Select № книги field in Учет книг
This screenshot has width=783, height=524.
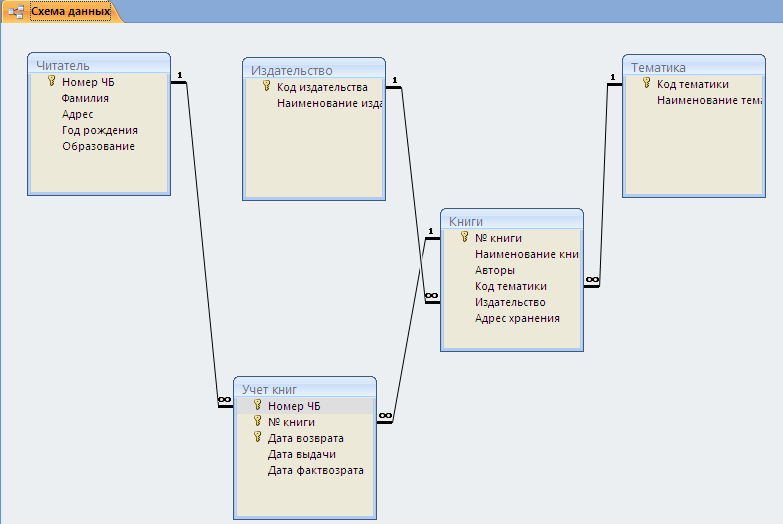point(305,422)
